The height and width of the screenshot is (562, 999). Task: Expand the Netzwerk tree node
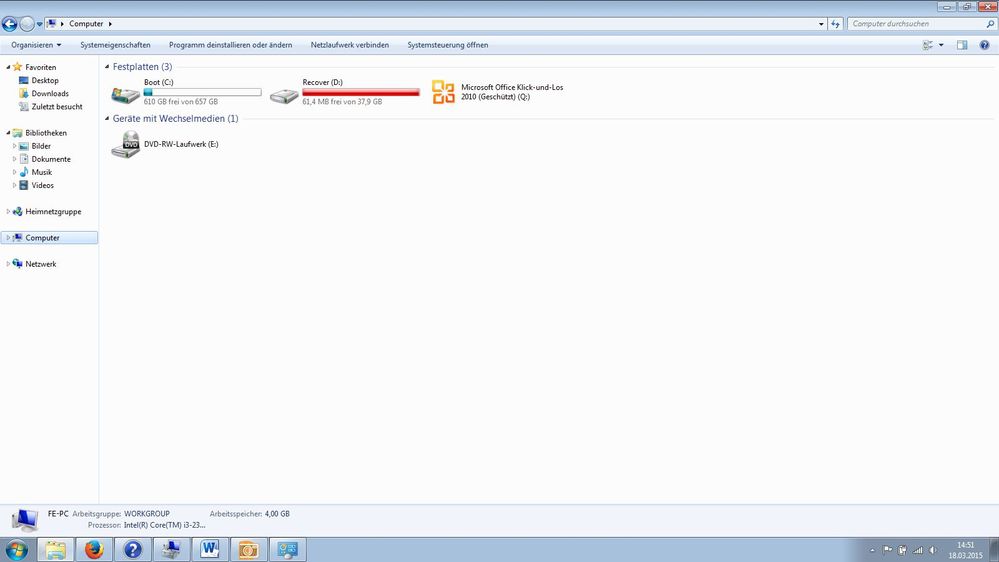[8, 264]
